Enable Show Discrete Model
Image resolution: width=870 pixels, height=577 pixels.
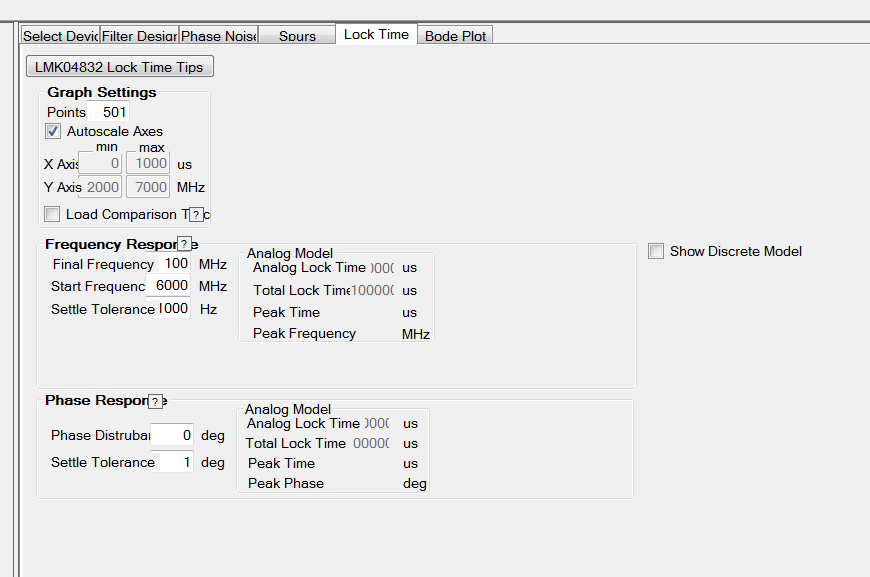(655, 251)
